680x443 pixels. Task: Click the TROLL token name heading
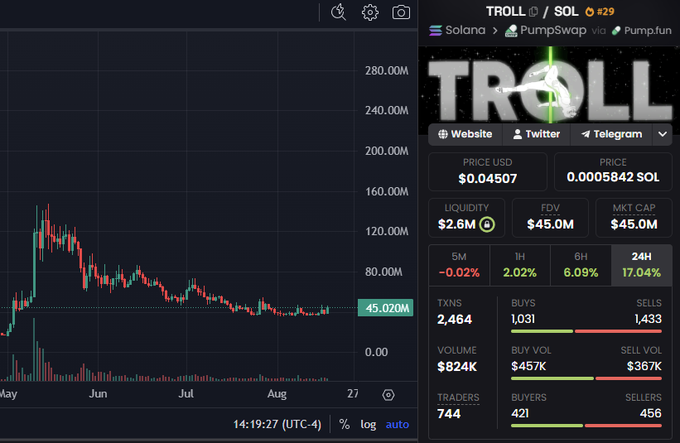click(x=506, y=11)
